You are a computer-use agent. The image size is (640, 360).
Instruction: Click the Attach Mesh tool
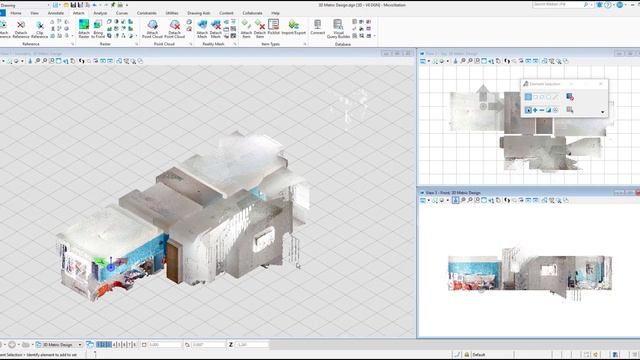click(202, 29)
